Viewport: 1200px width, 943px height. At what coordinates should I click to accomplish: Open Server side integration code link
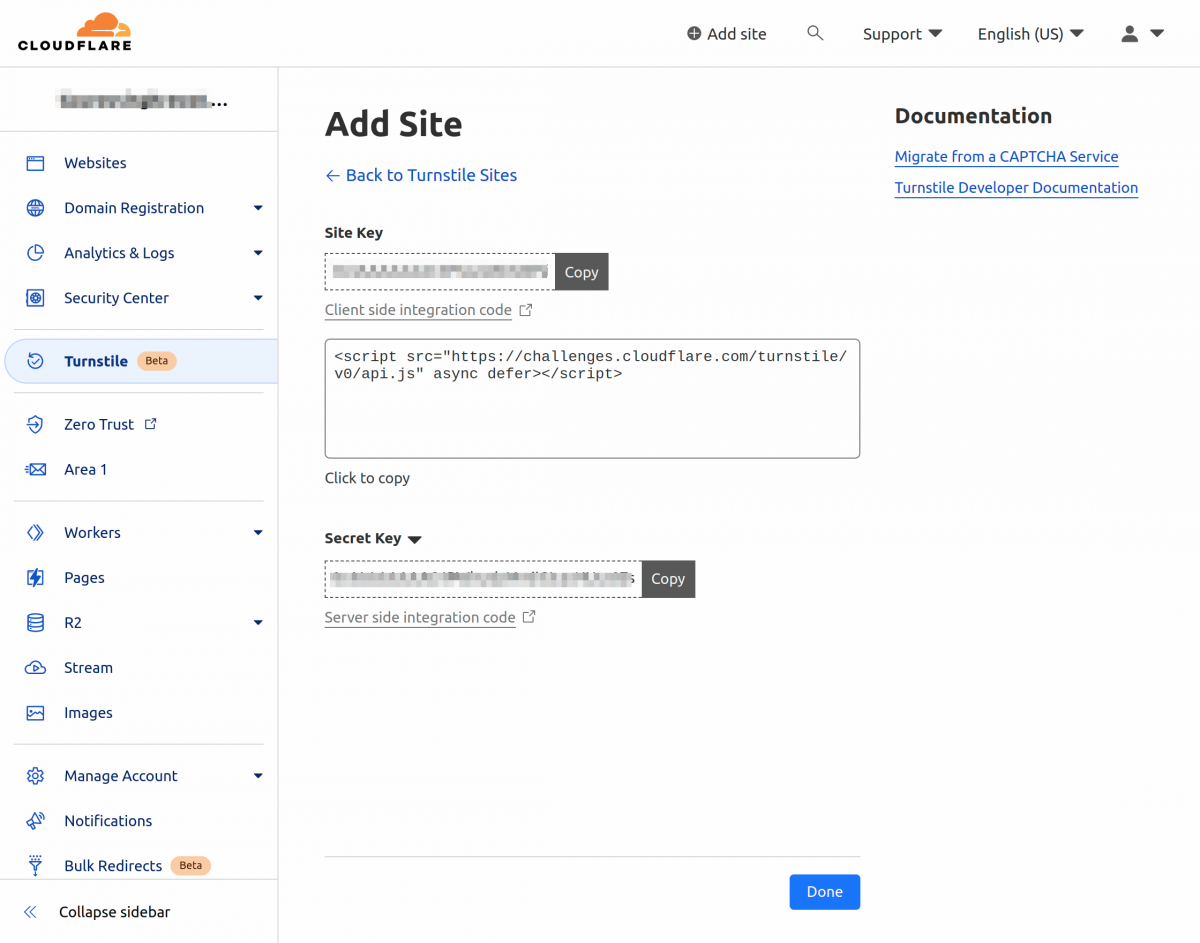(x=420, y=617)
